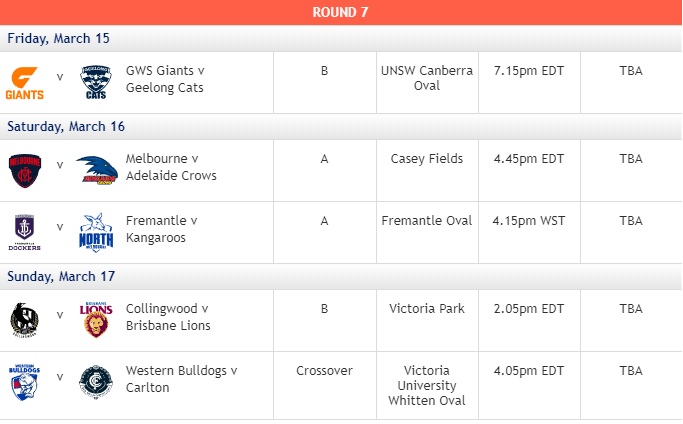Image resolution: width=683 pixels, height=424 pixels.
Task: Click the Carlton Blues logo
Action: coord(96,382)
